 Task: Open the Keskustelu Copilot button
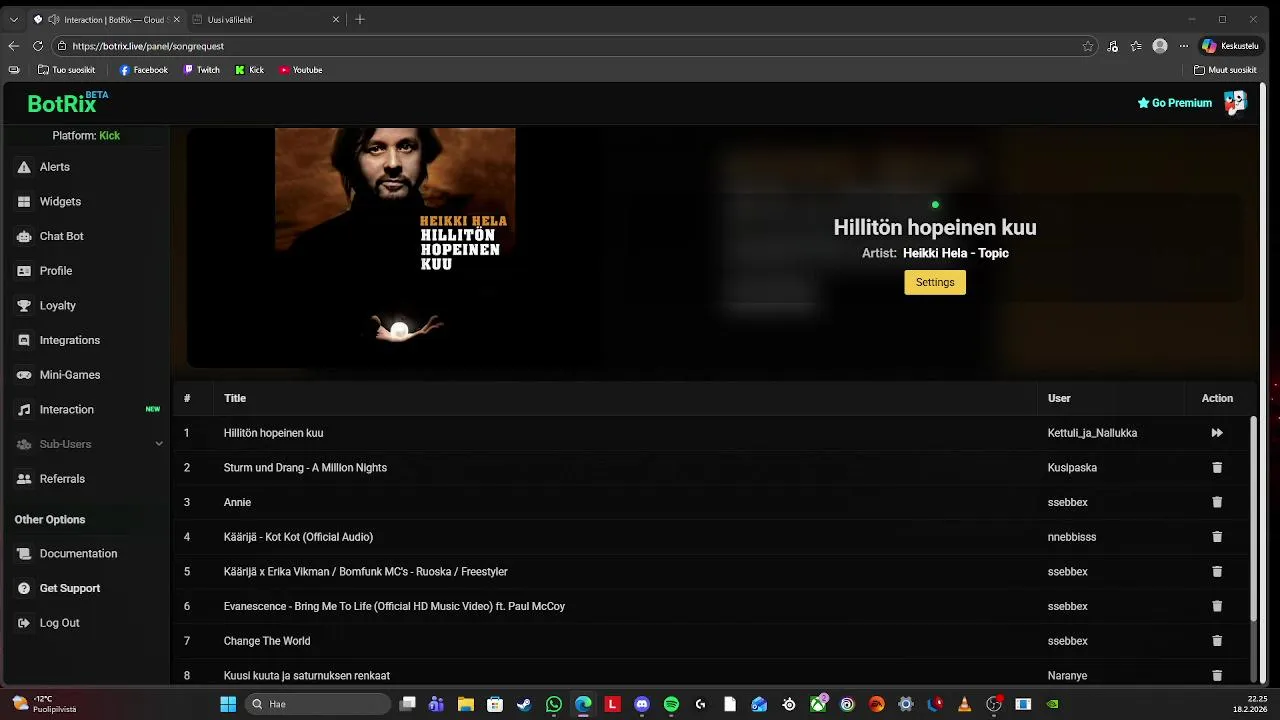(x=1231, y=46)
